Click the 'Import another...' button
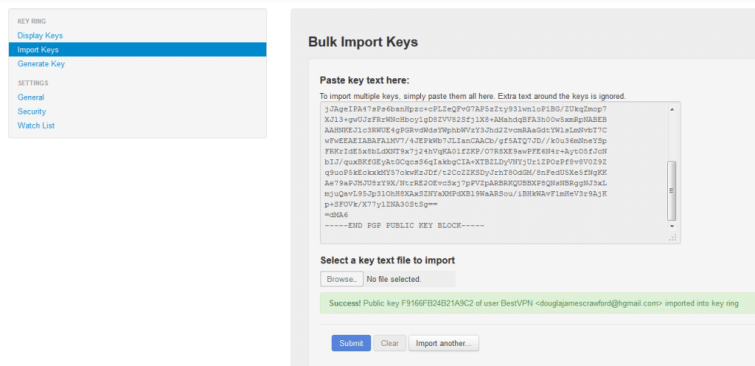The width and height of the screenshot is (755, 366). pyautogui.click(x=443, y=343)
